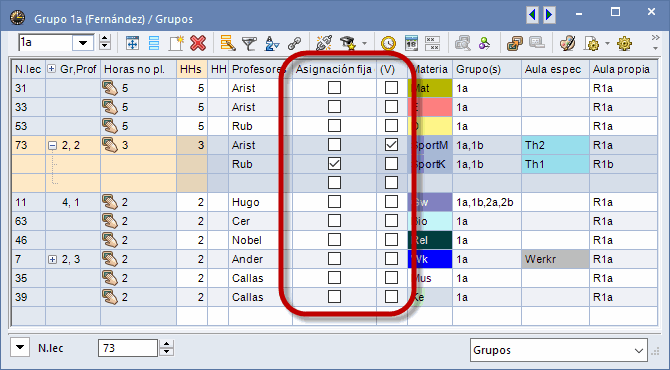Image resolution: width=670 pixels, height=370 pixels.
Task: Open dropdown arrow beside graduation cap icon
Action: pos(364,43)
